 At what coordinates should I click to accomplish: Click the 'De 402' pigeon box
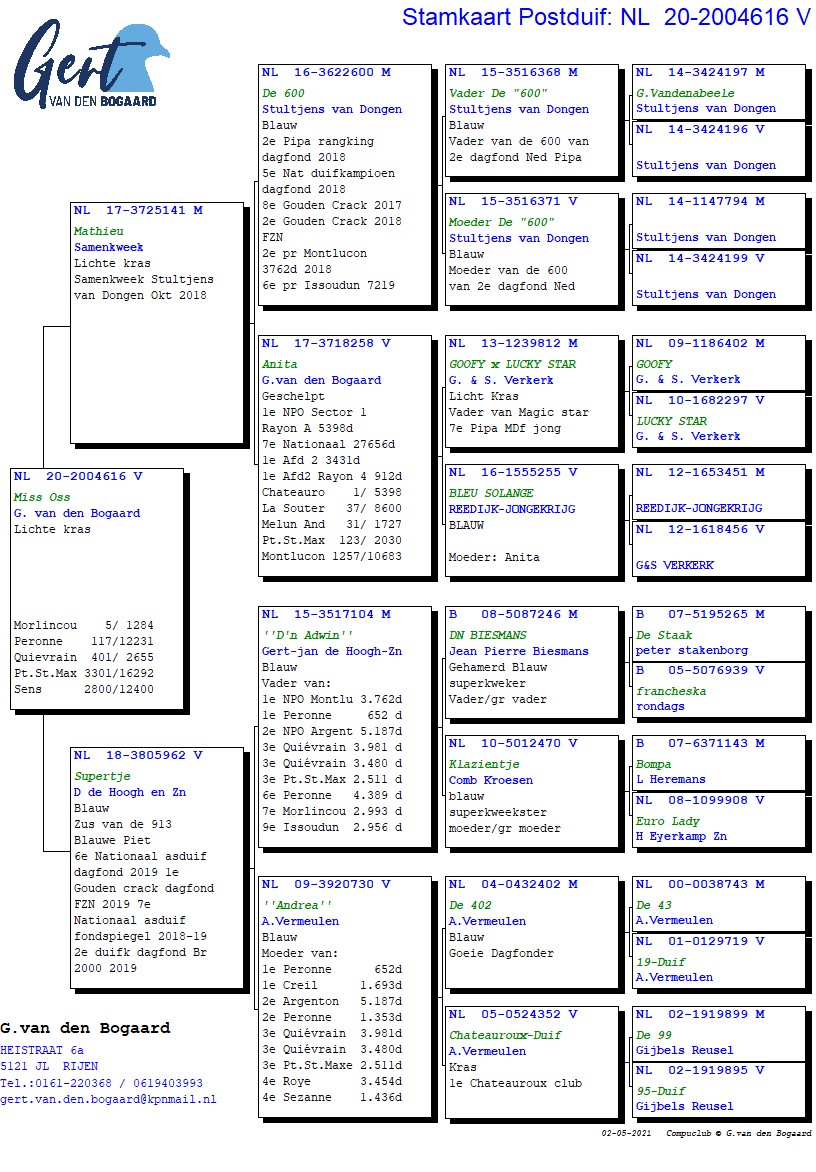click(x=531, y=931)
